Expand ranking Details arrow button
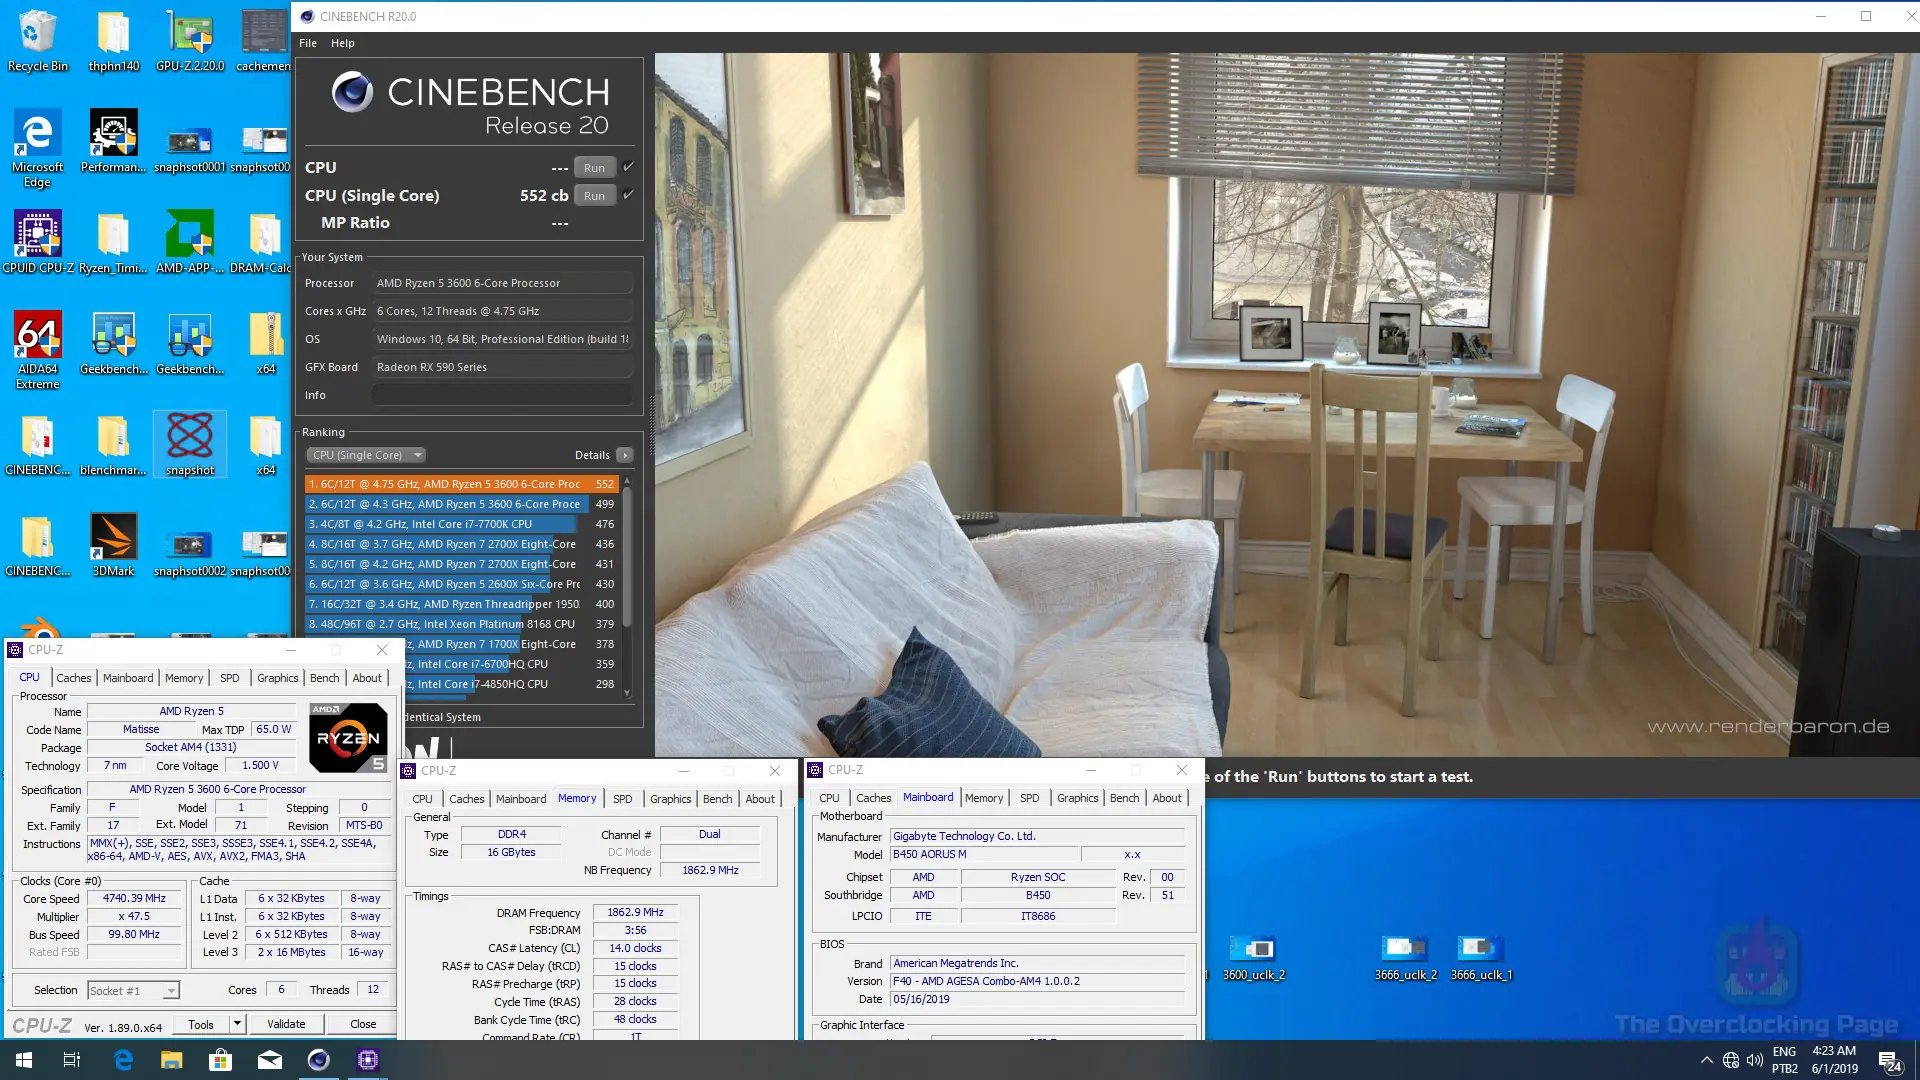The width and height of the screenshot is (1920, 1080). tap(625, 455)
